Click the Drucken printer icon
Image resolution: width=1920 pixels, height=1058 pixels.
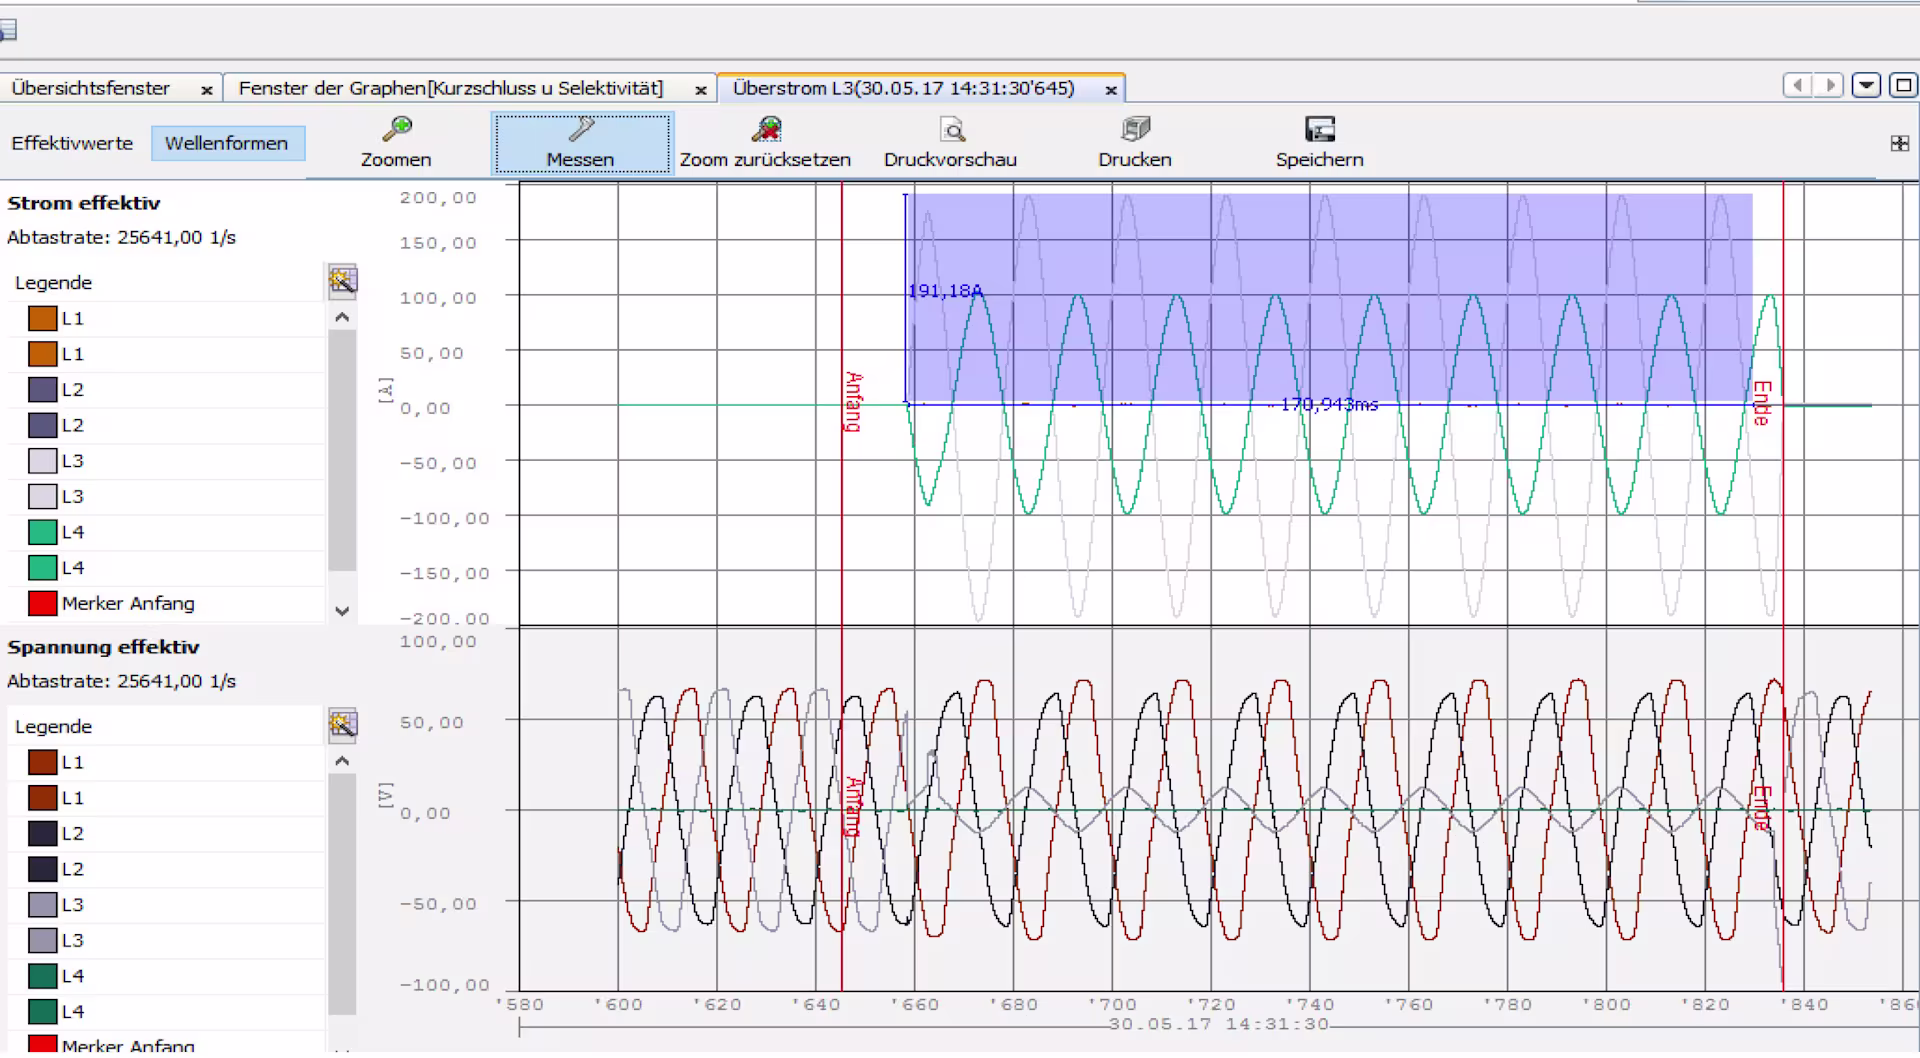[1135, 130]
